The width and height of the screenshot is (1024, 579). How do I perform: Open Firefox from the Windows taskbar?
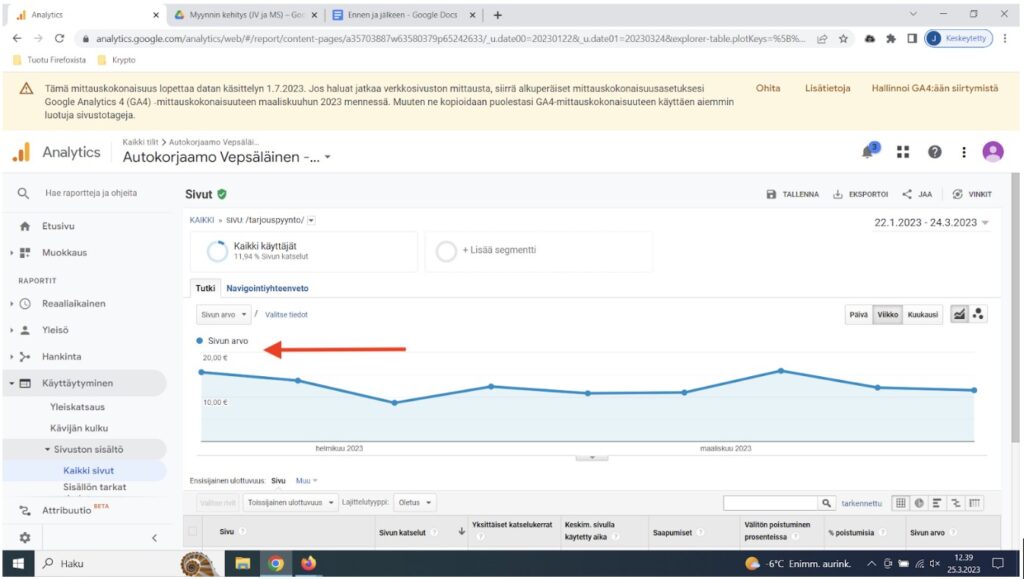pos(308,563)
